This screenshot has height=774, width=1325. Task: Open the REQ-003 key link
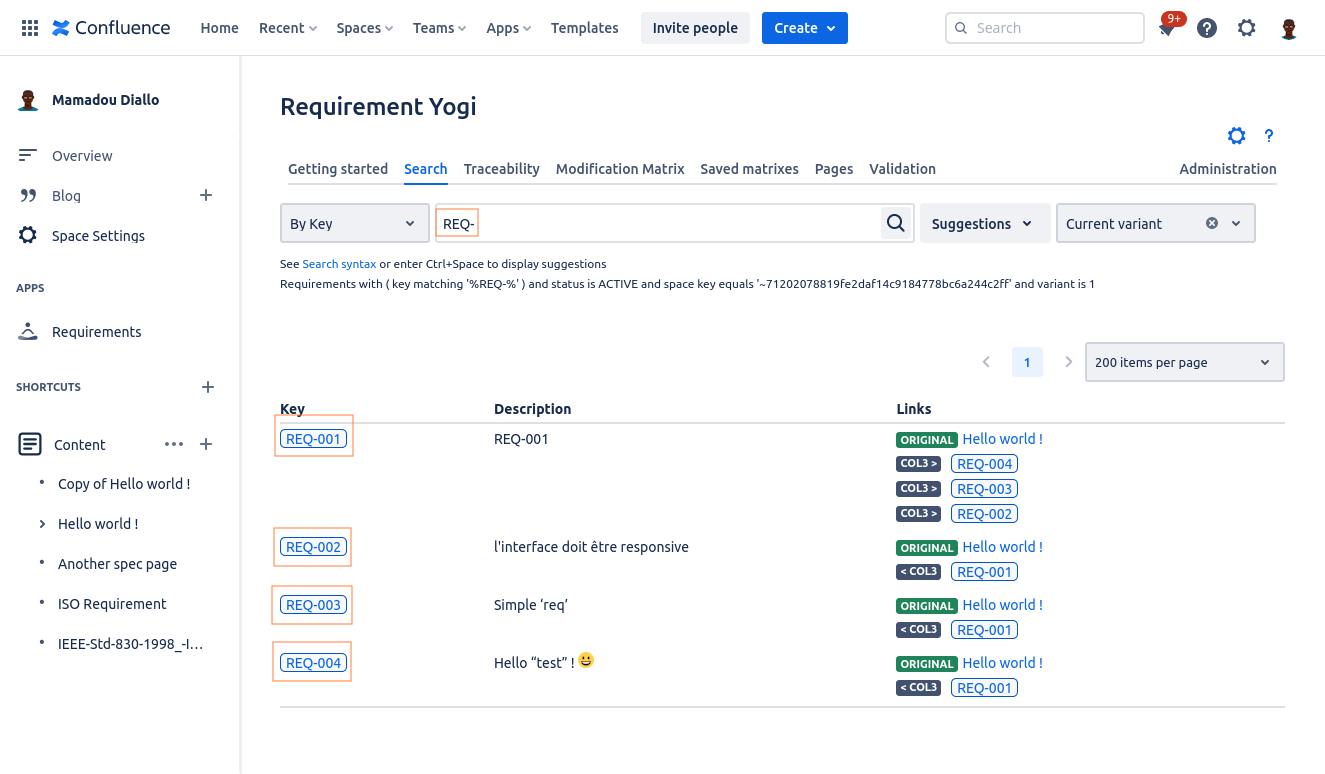(x=314, y=605)
